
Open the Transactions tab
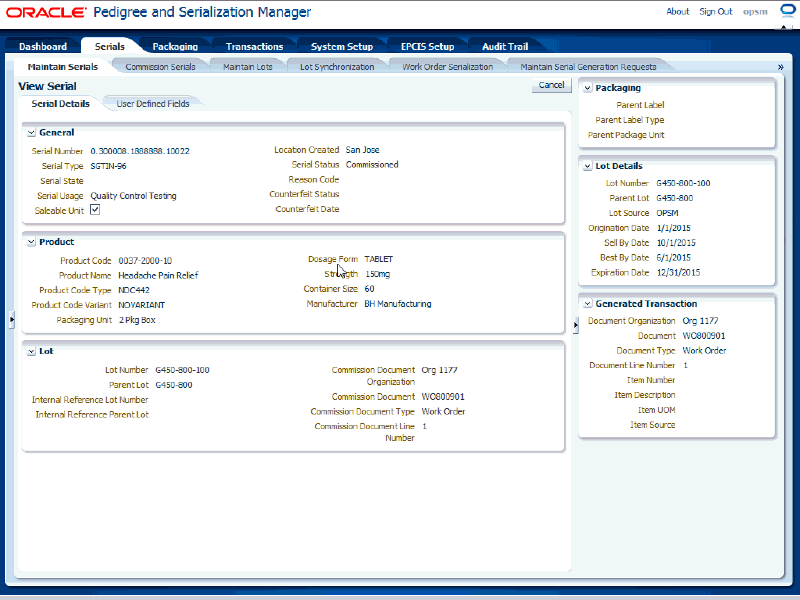point(254,46)
